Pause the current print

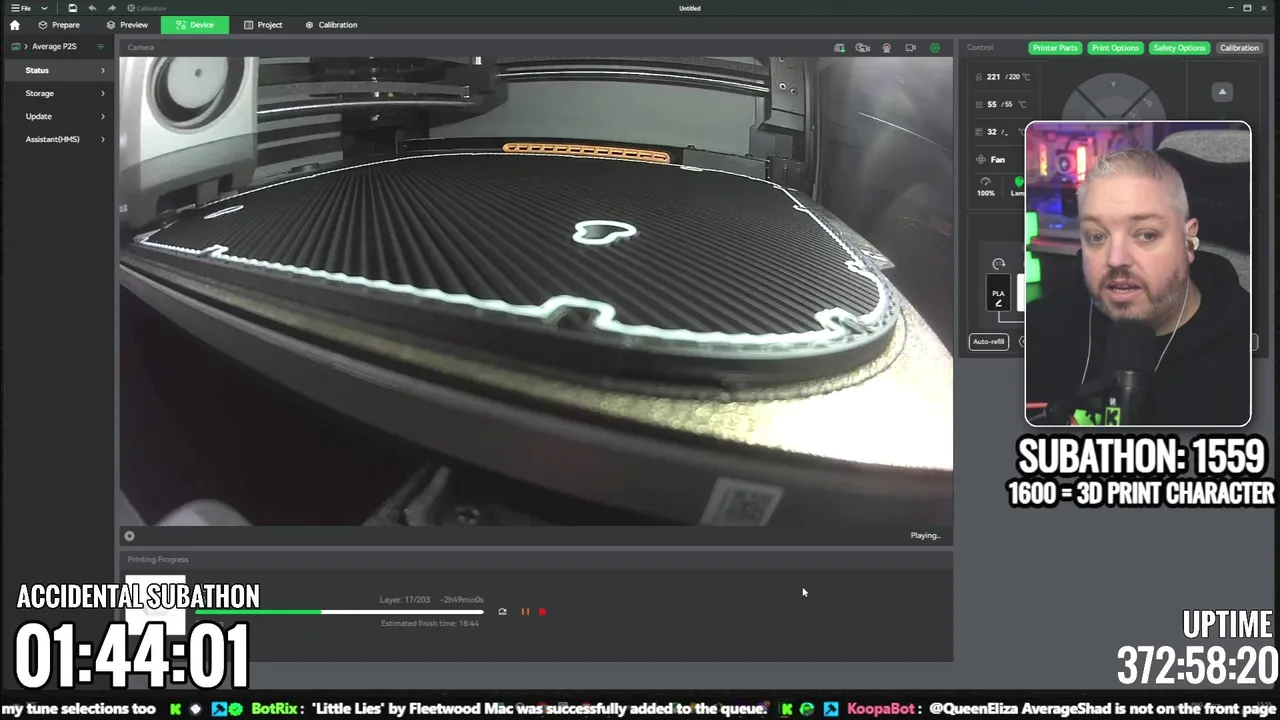[x=525, y=612]
